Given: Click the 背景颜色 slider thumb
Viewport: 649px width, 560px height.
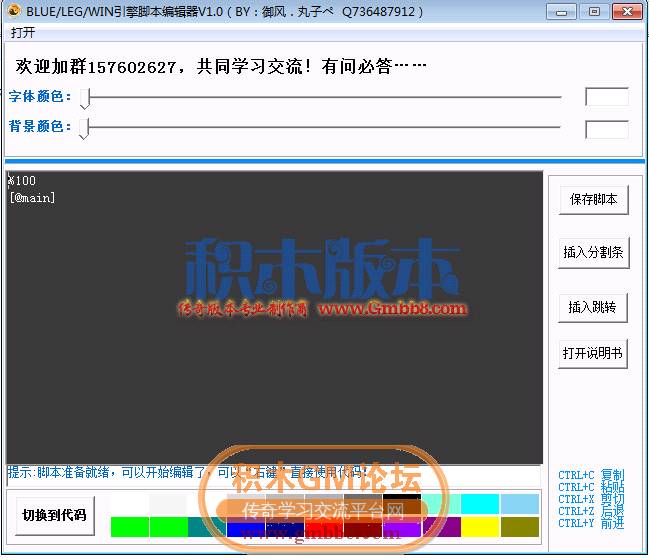Looking at the screenshot, I should point(84,129).
